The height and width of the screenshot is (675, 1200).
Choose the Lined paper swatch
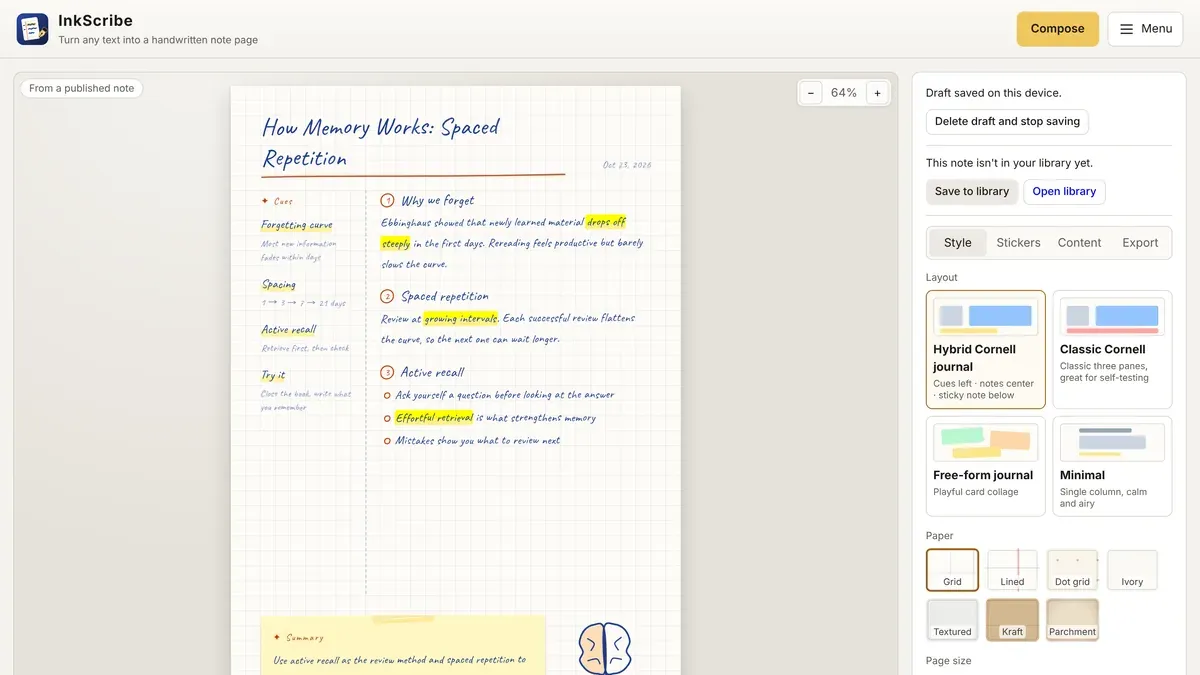tap(1012, 569)
